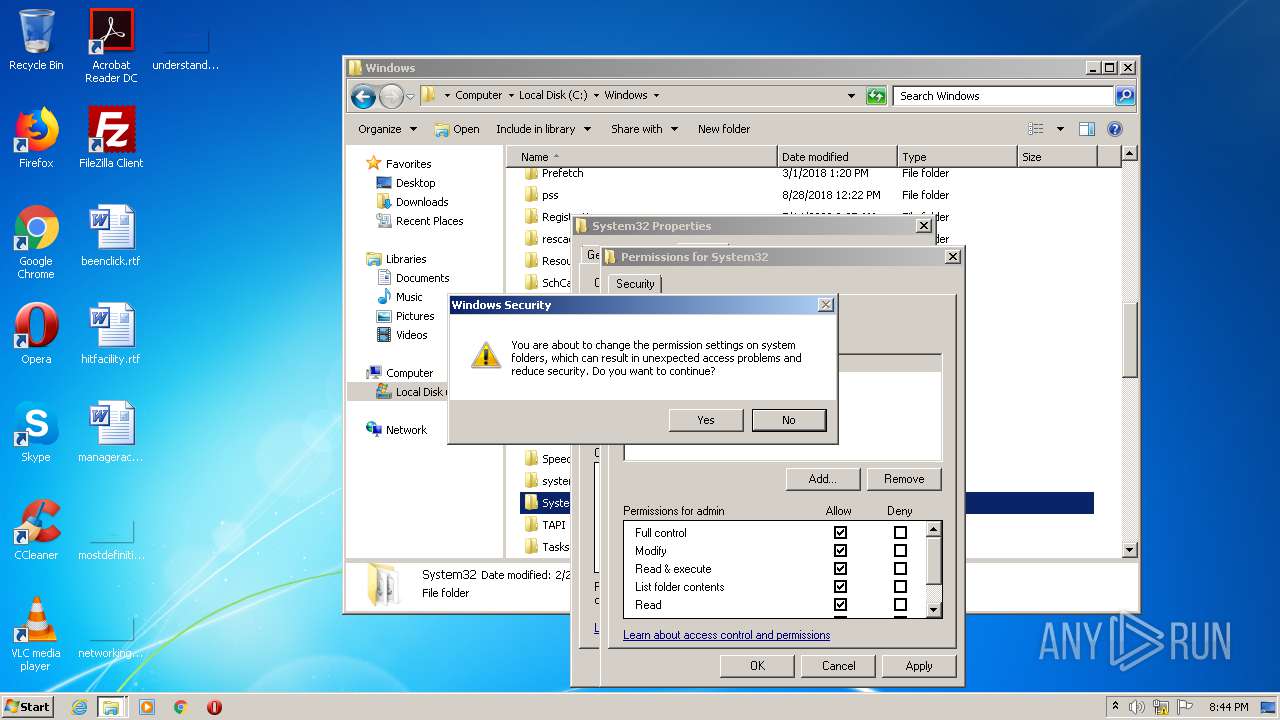Click the search magnifier icon
This screenshot has width=1280, height=720.
(x=1125, y=96)
